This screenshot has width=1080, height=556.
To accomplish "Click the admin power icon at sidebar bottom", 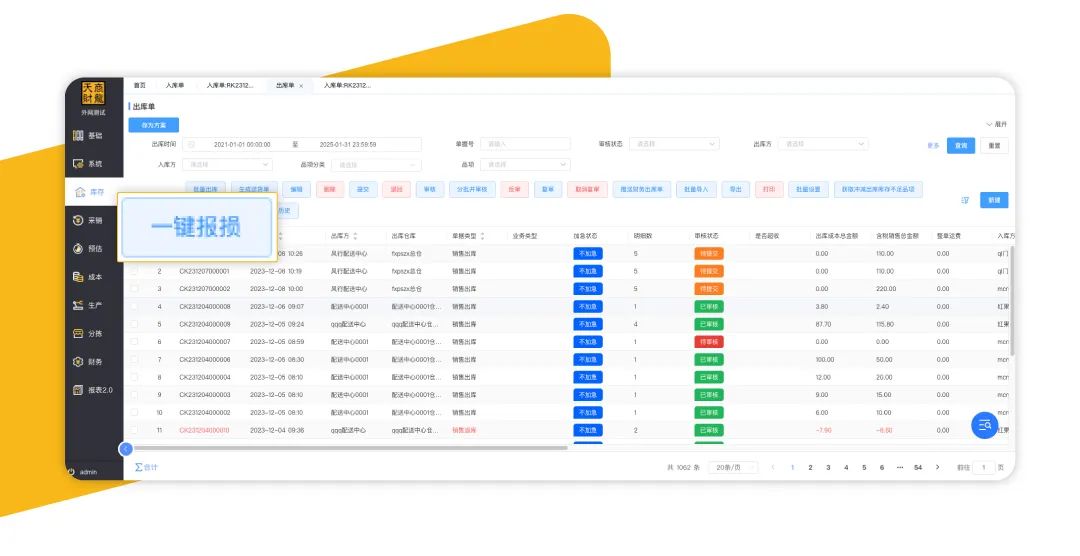I will coord(71,472).
